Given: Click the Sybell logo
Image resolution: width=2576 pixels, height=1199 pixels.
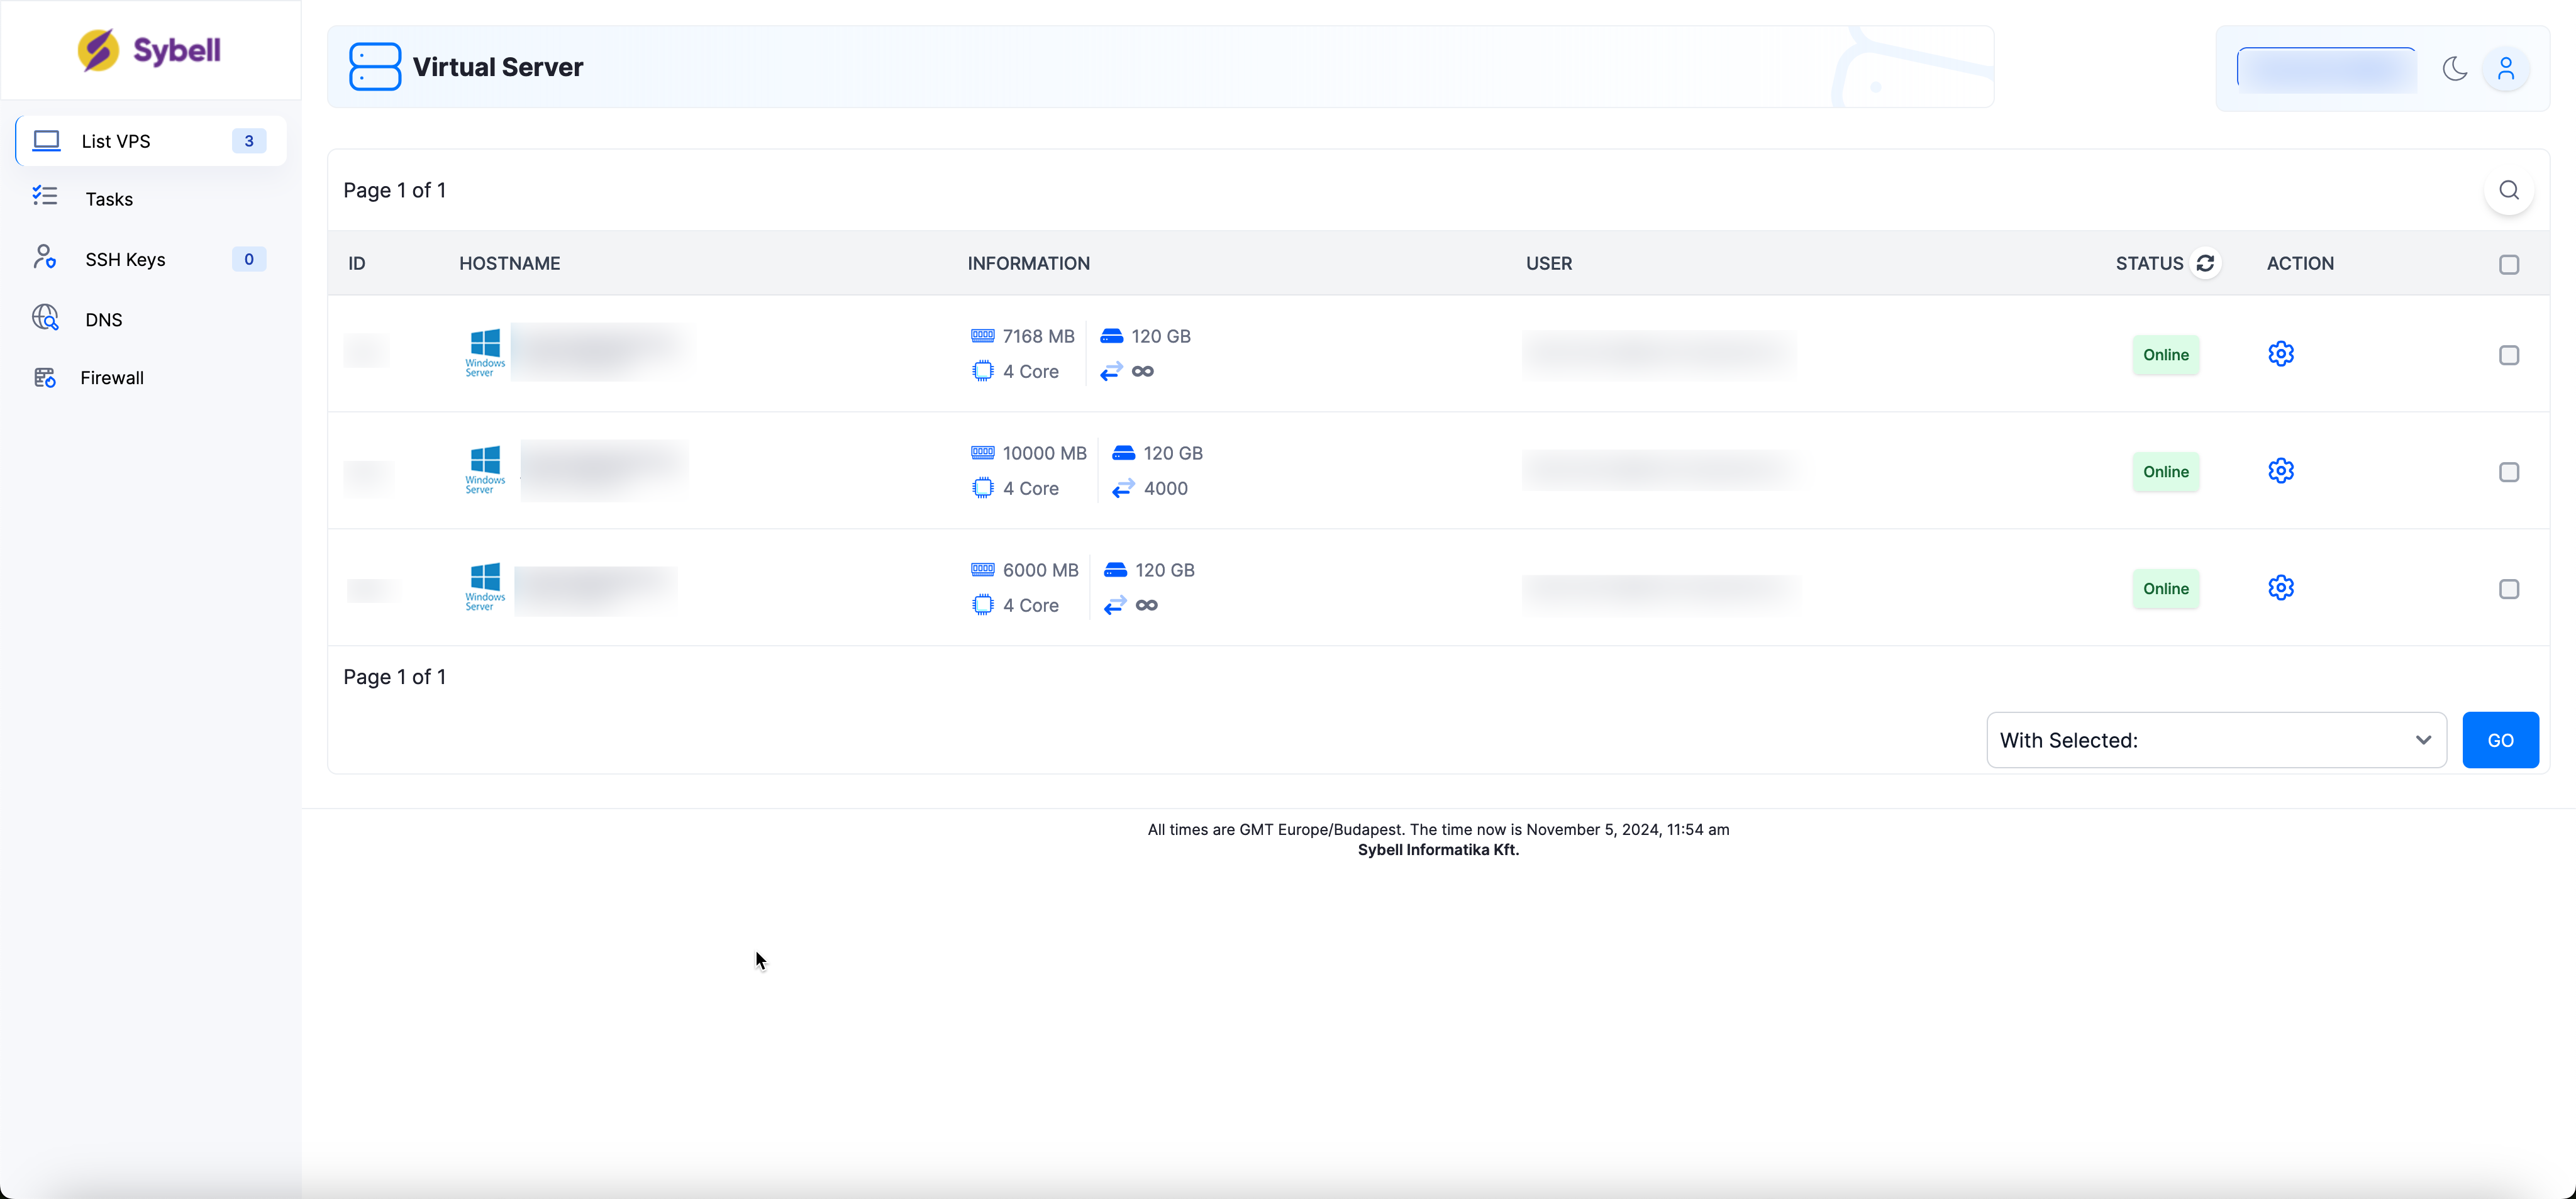Looking at the screenshot, I should point(150,50).
